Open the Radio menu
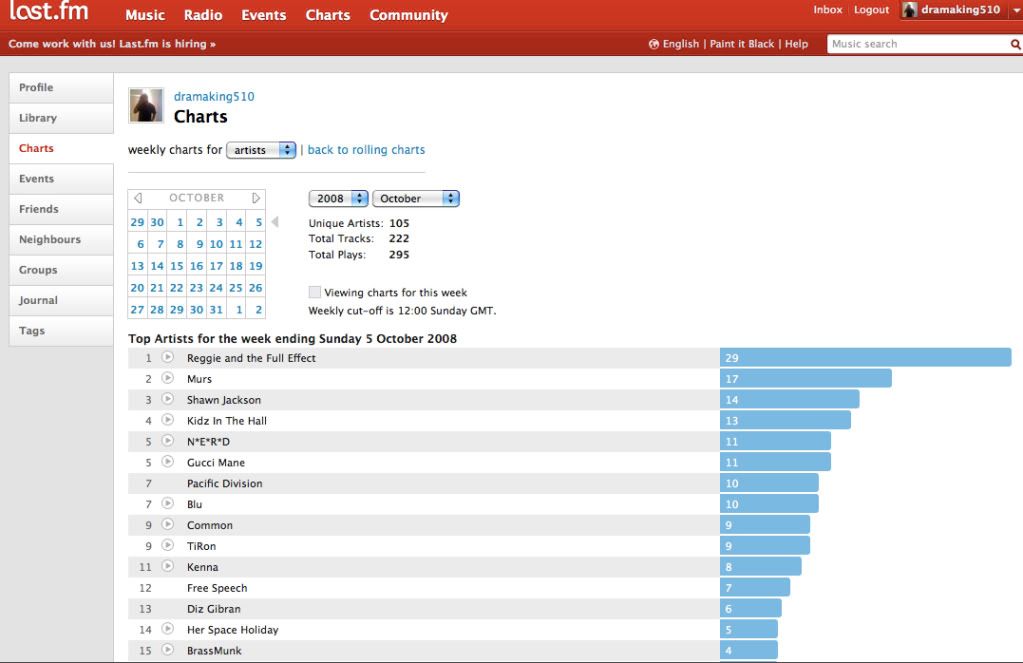This screenshot has width=1023, height=663. [203, 14]
